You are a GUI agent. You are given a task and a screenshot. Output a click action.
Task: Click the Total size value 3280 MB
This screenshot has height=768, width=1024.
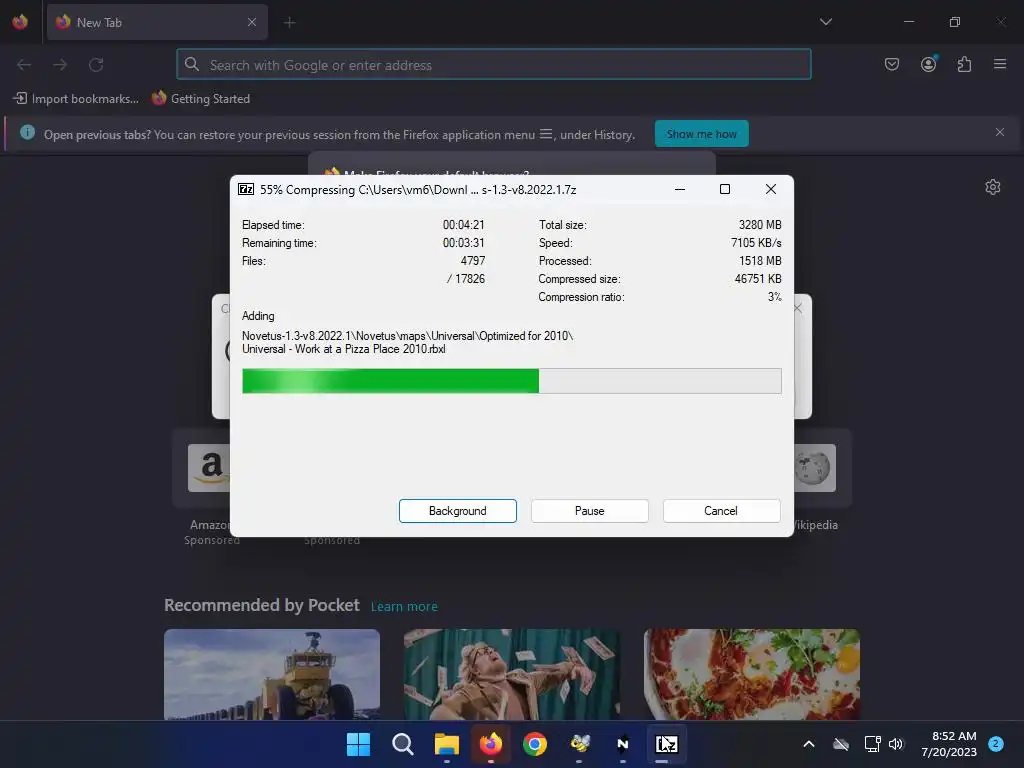(760, 225)
